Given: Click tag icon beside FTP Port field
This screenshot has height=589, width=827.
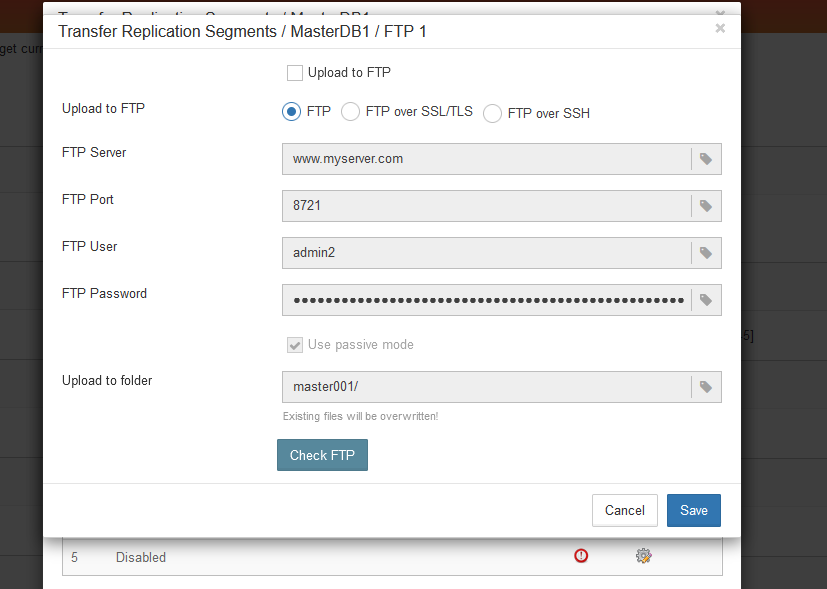Looking at the screenshot, I should pyautogui.click(x=706, y=206).
